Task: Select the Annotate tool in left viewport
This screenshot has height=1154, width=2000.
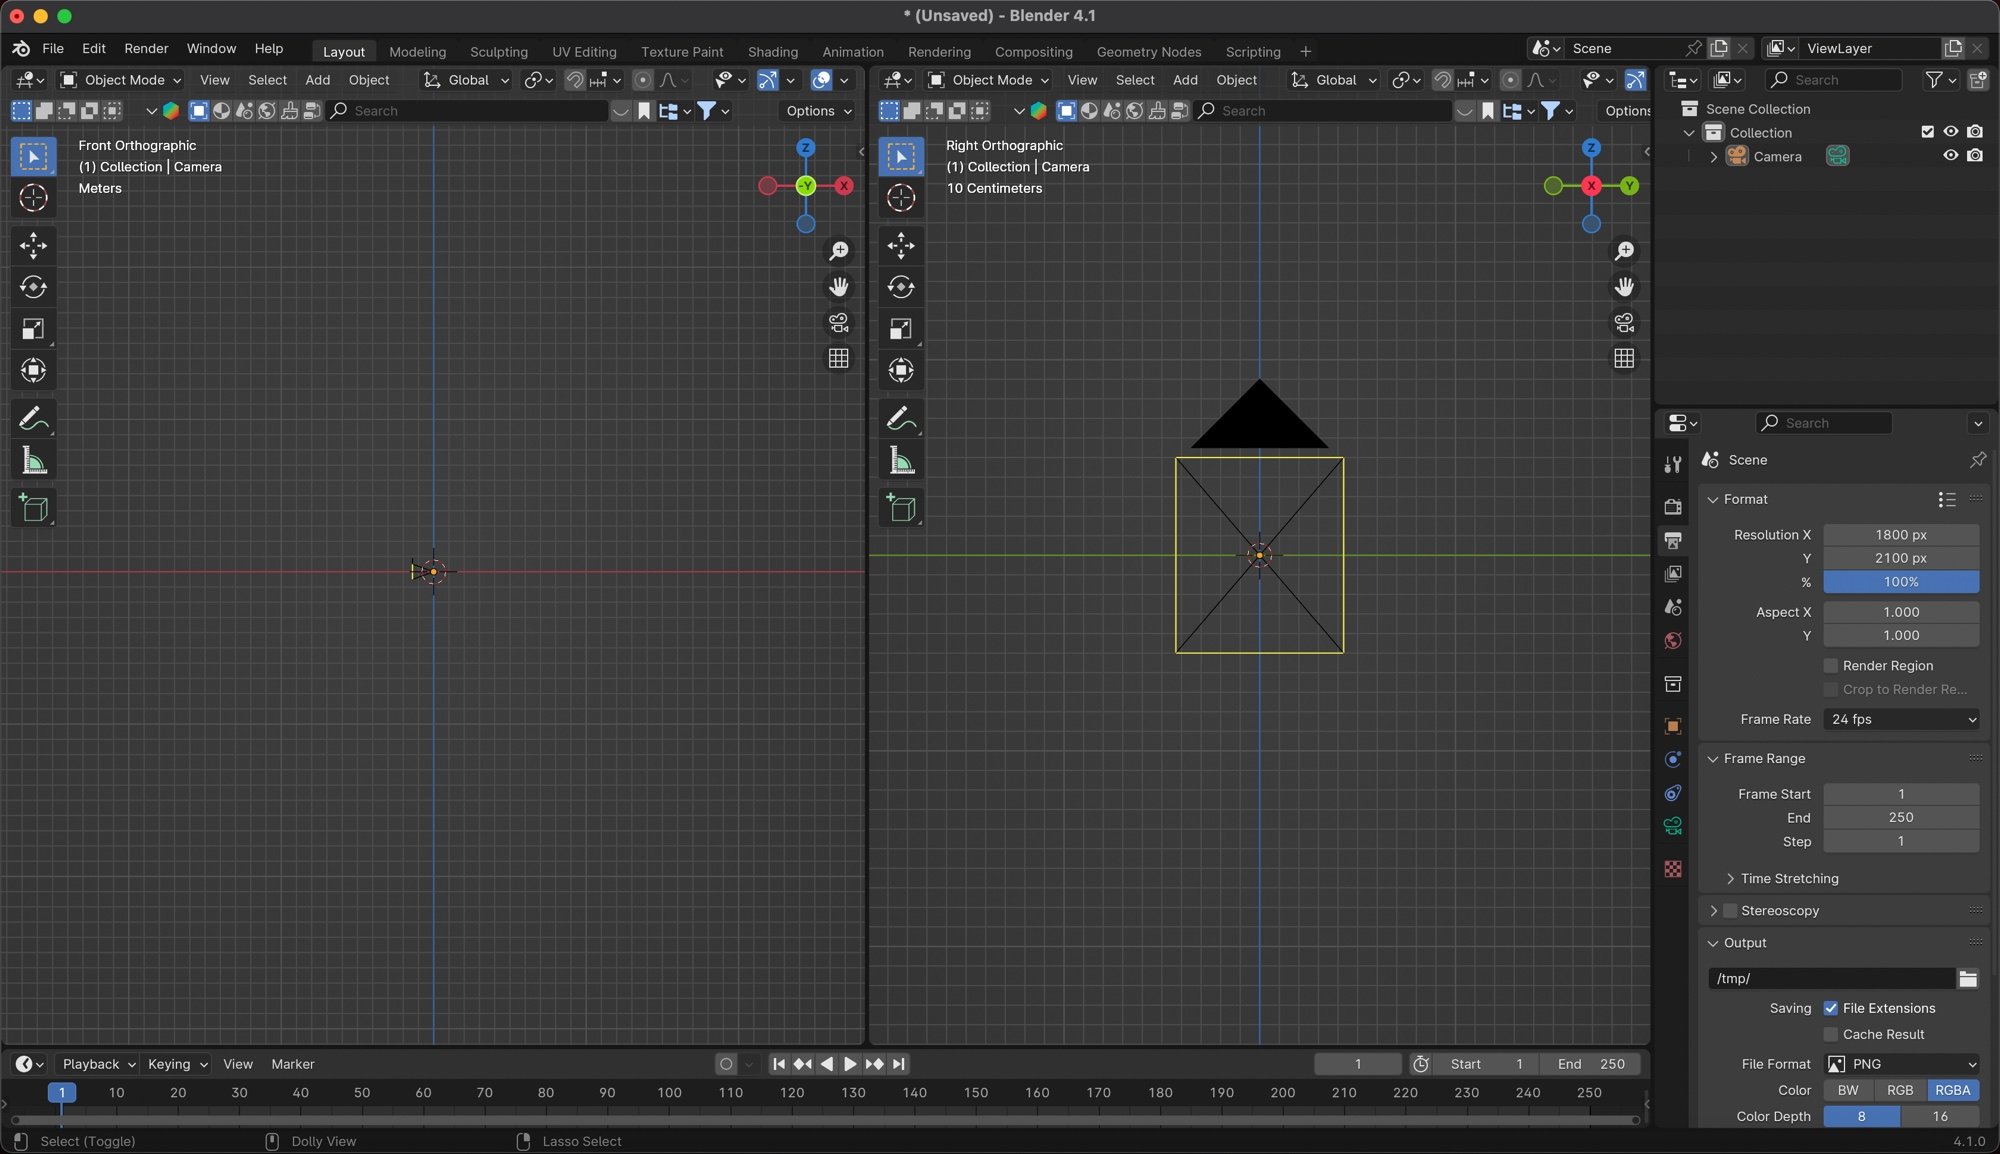Action: click(x=33, y=418)
